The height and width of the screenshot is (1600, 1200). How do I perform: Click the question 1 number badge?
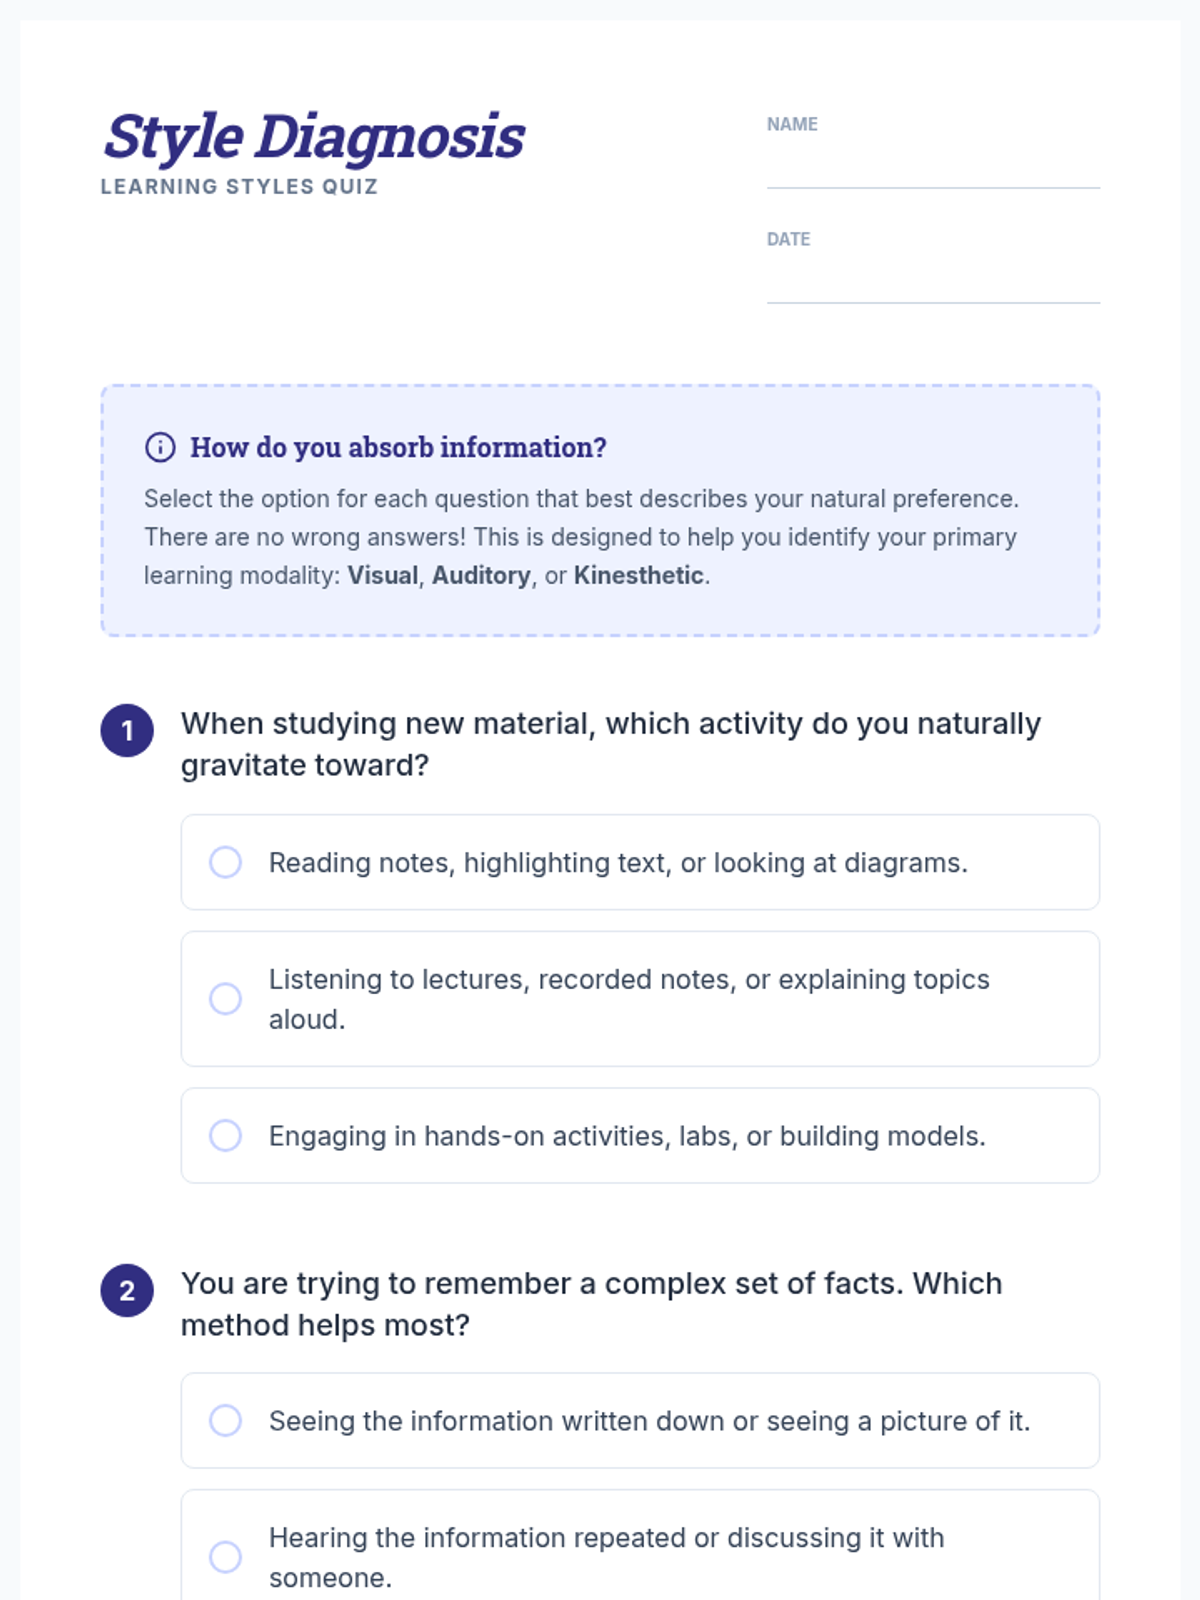click(x=127, y=731)
